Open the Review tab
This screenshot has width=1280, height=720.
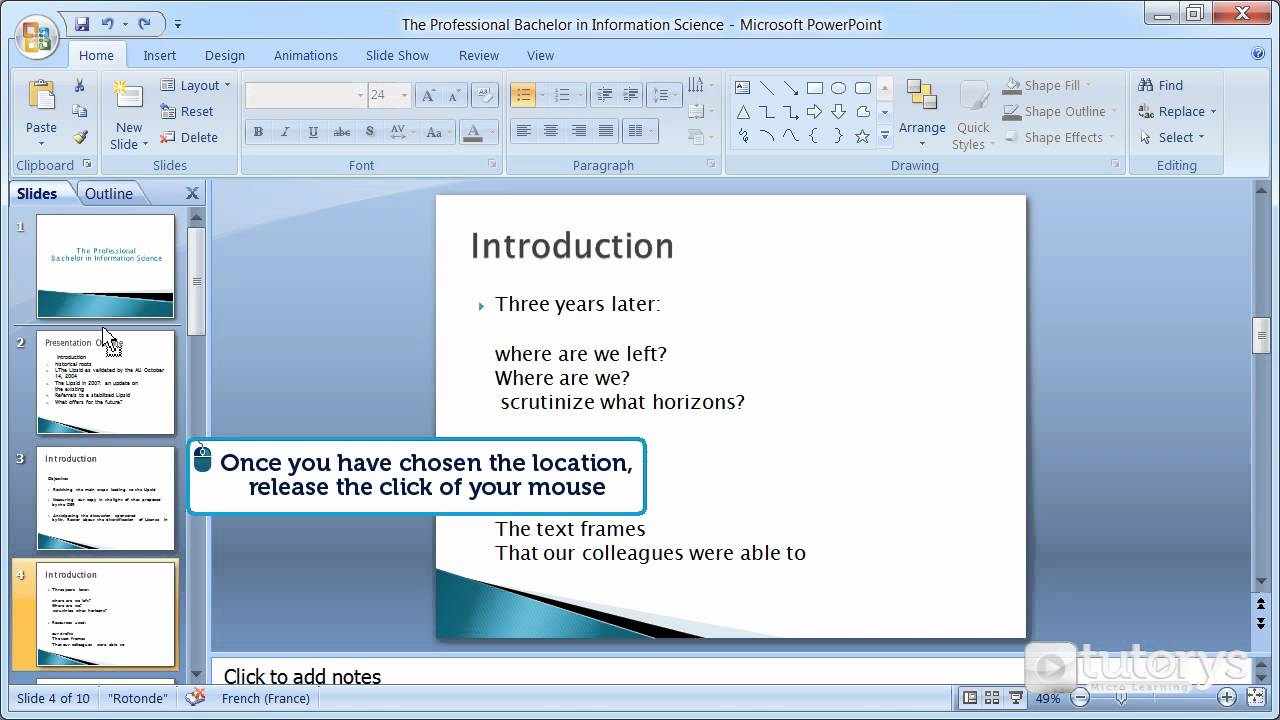pos(479,55)
